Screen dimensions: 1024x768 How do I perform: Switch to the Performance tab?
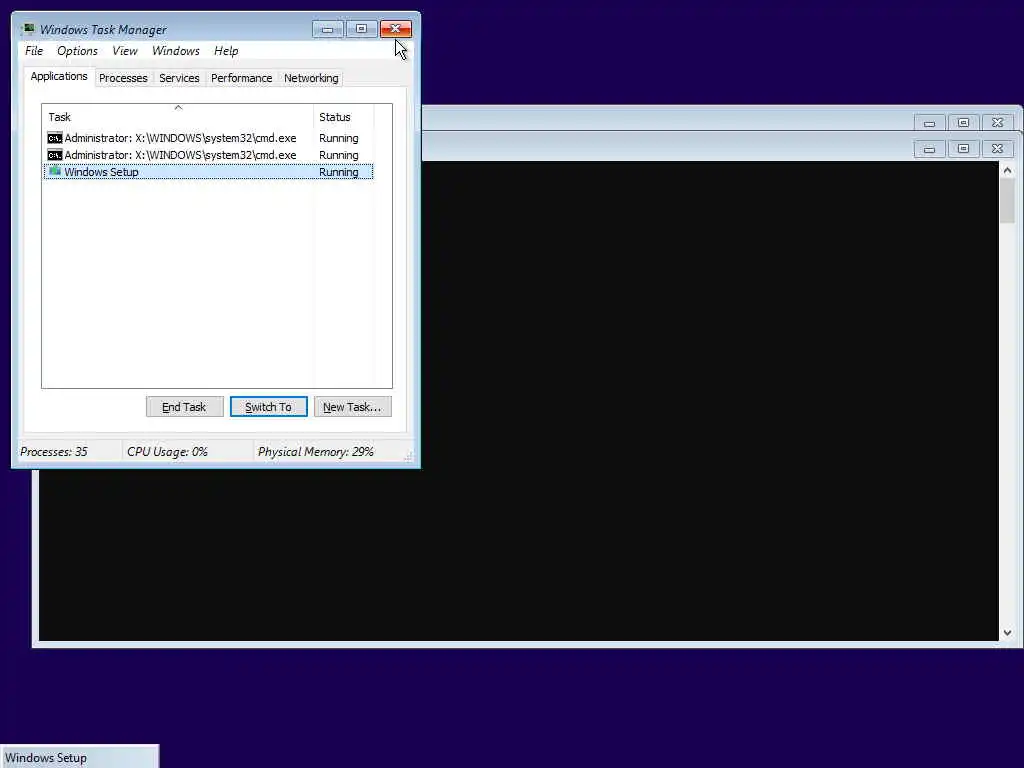pyautogui.click(x=241, y=78)
